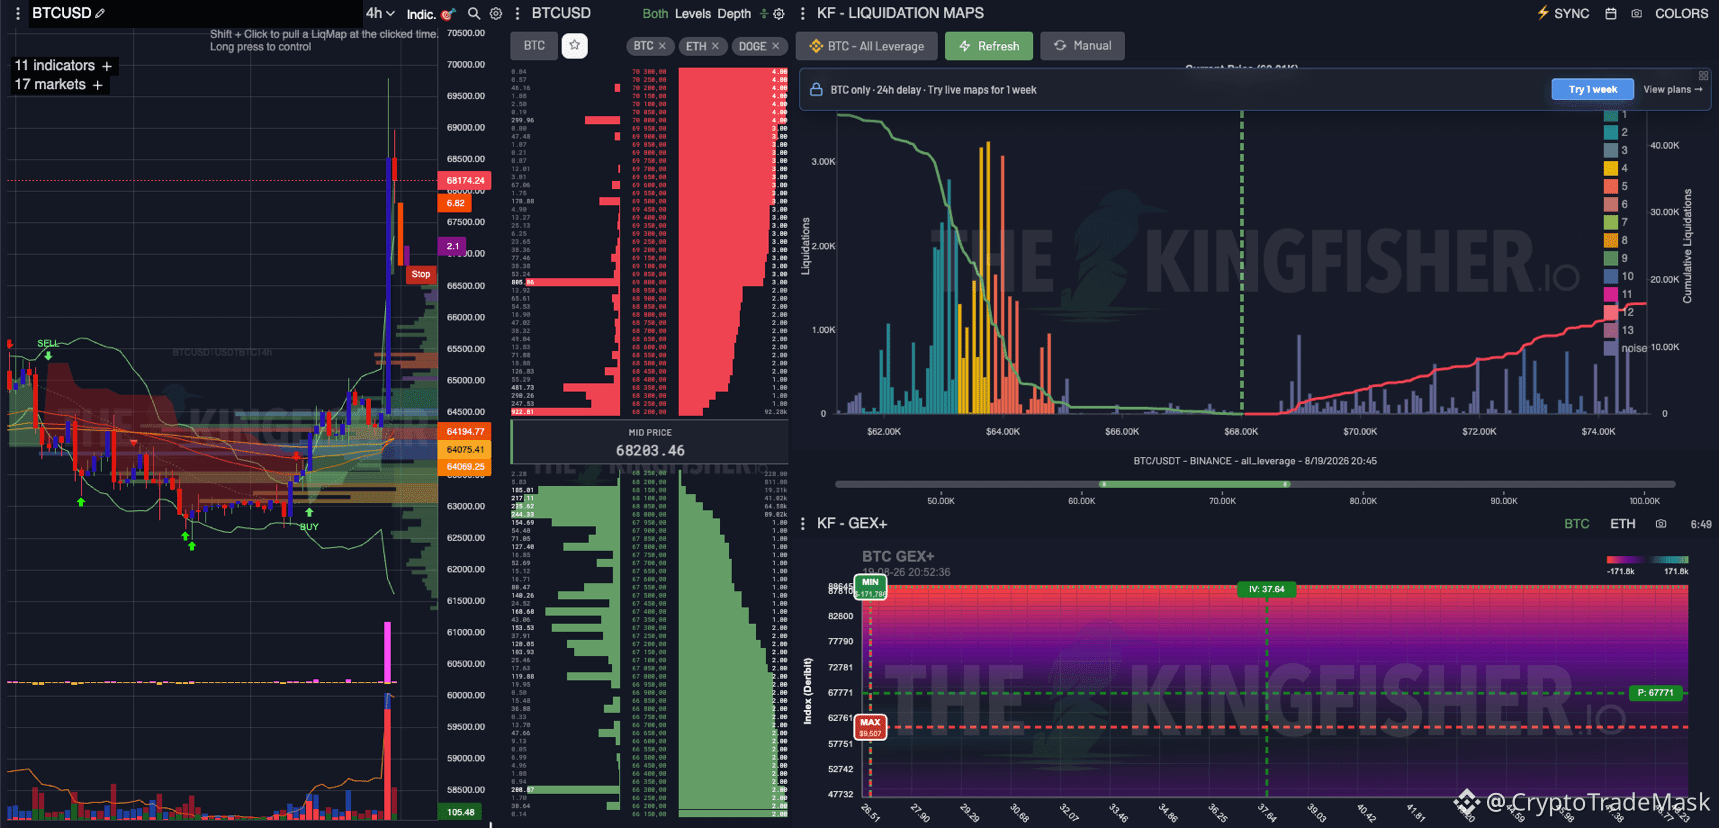Expand the 17 markets list

58,85
